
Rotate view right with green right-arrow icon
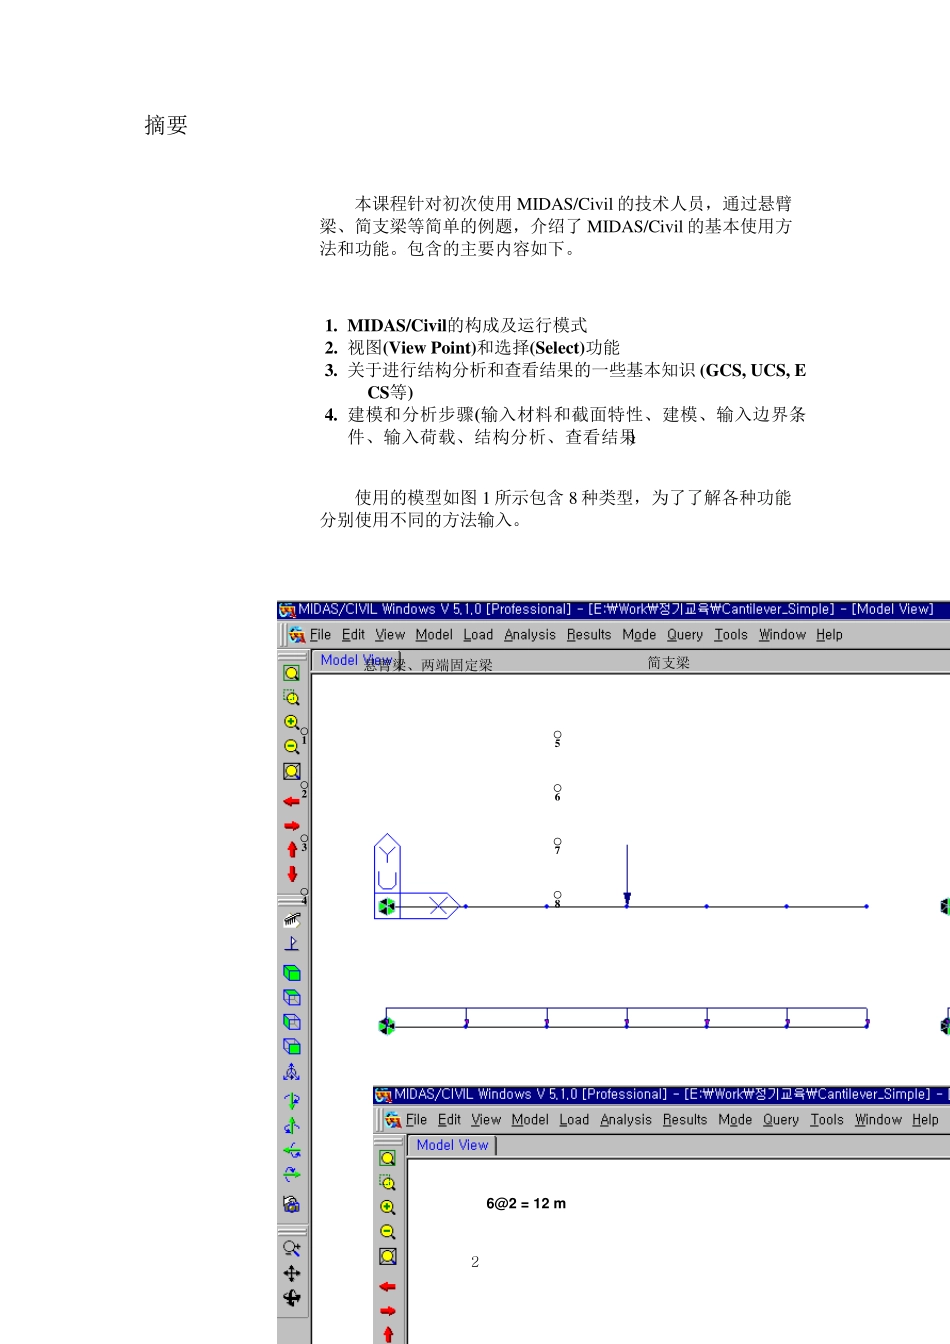(x=291, y=1175)
